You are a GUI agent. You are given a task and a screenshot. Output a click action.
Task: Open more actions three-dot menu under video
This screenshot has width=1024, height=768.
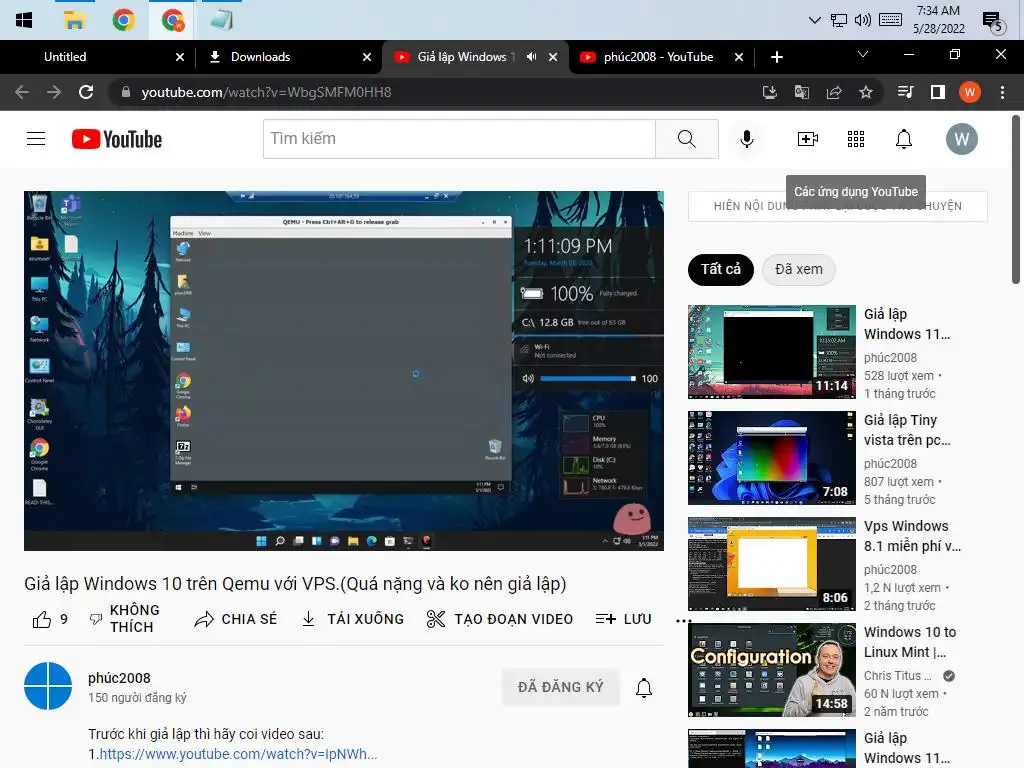click(x=683, y=620)
